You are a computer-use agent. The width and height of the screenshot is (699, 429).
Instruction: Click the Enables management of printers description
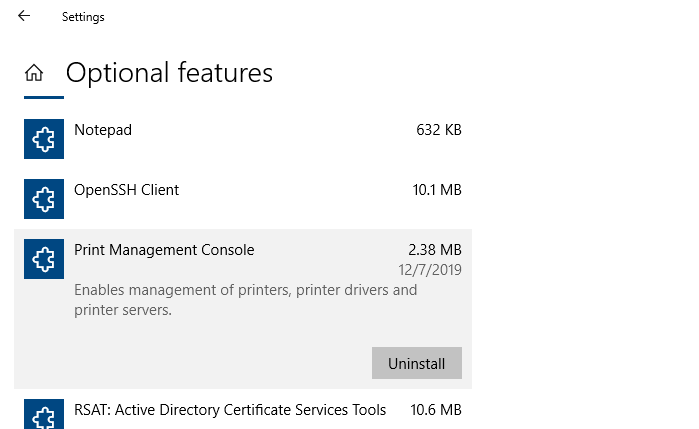(x=246, y=300)
